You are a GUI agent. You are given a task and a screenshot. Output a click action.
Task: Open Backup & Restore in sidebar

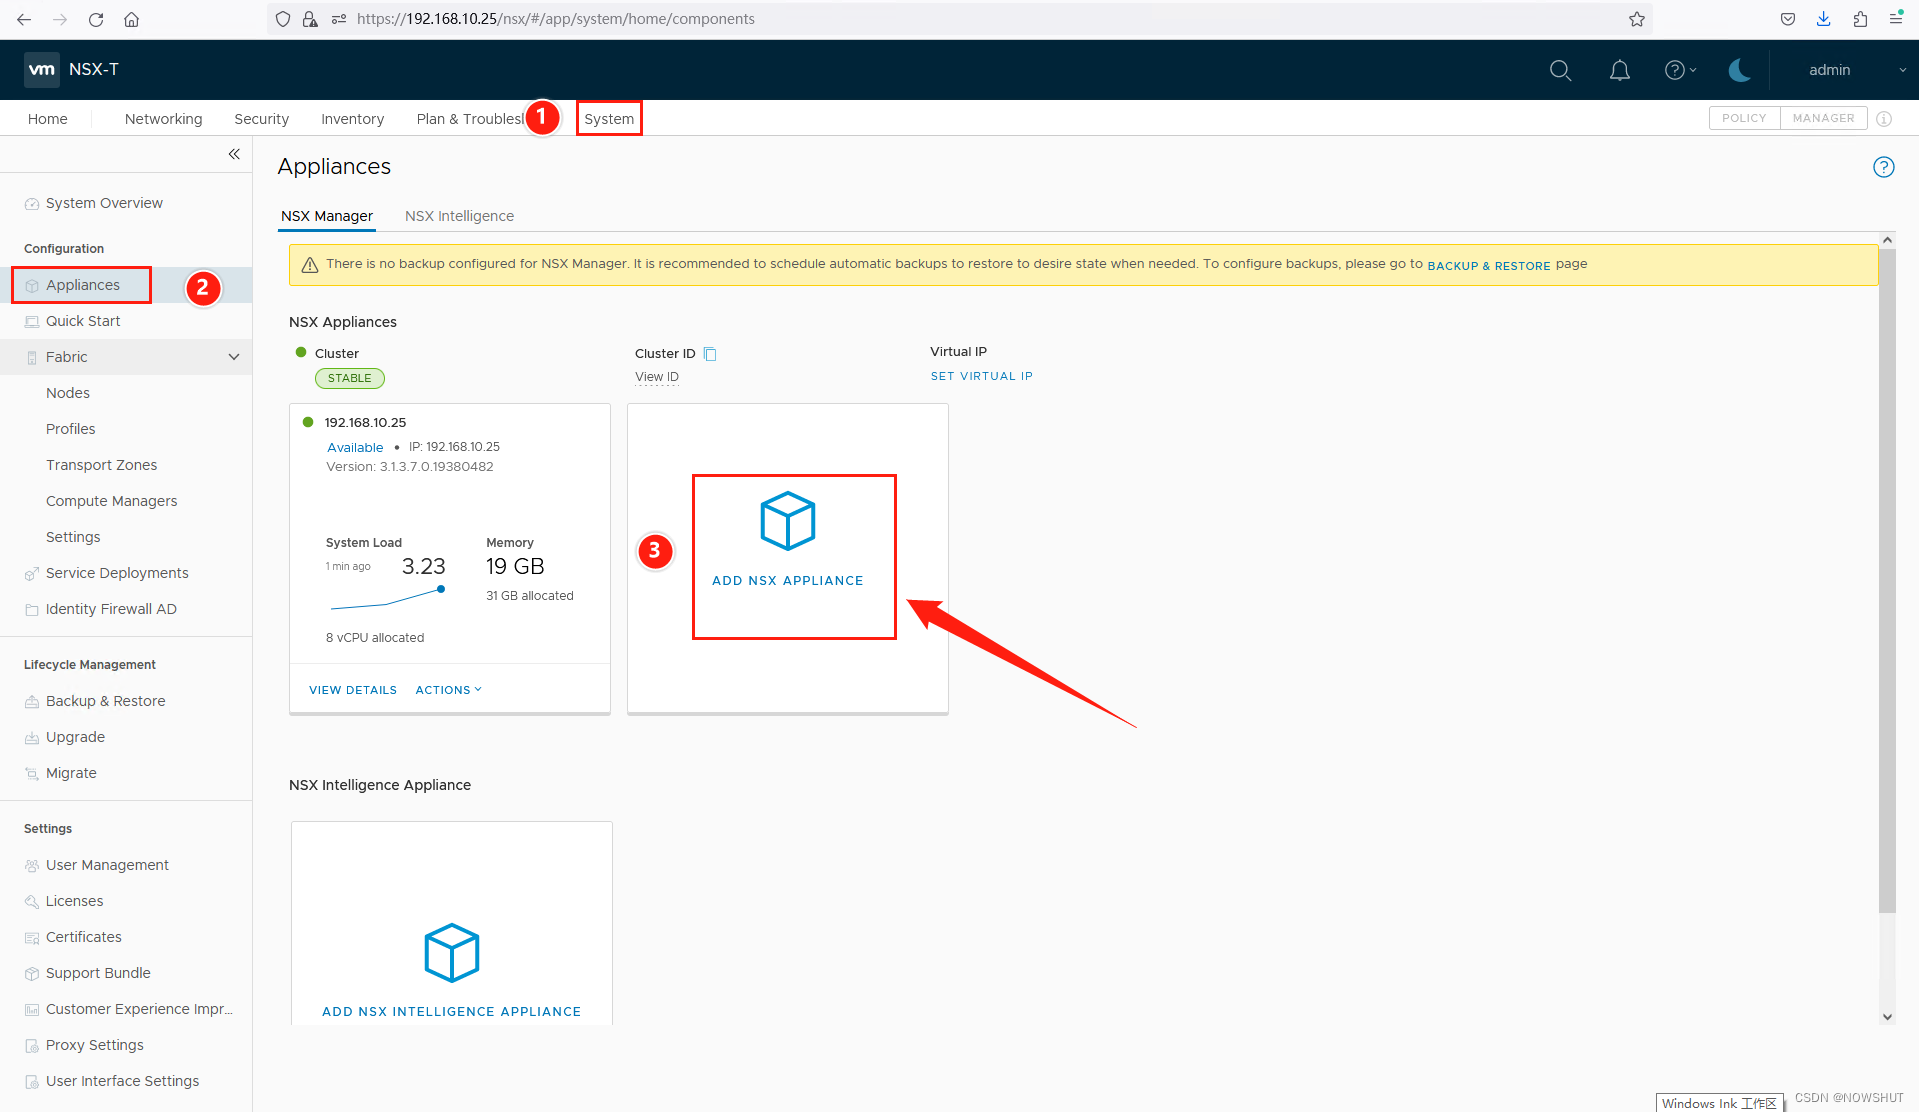106,701
